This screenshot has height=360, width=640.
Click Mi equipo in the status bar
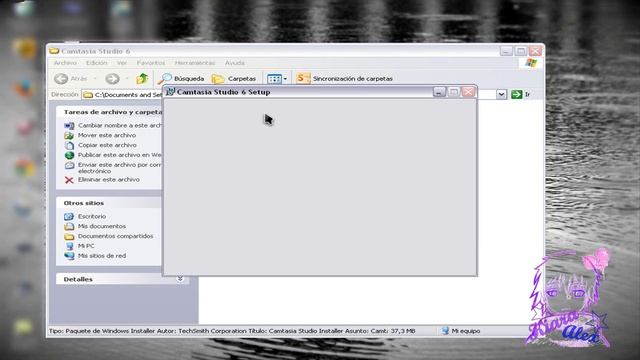pyautogui.click(x=461, y=331)
